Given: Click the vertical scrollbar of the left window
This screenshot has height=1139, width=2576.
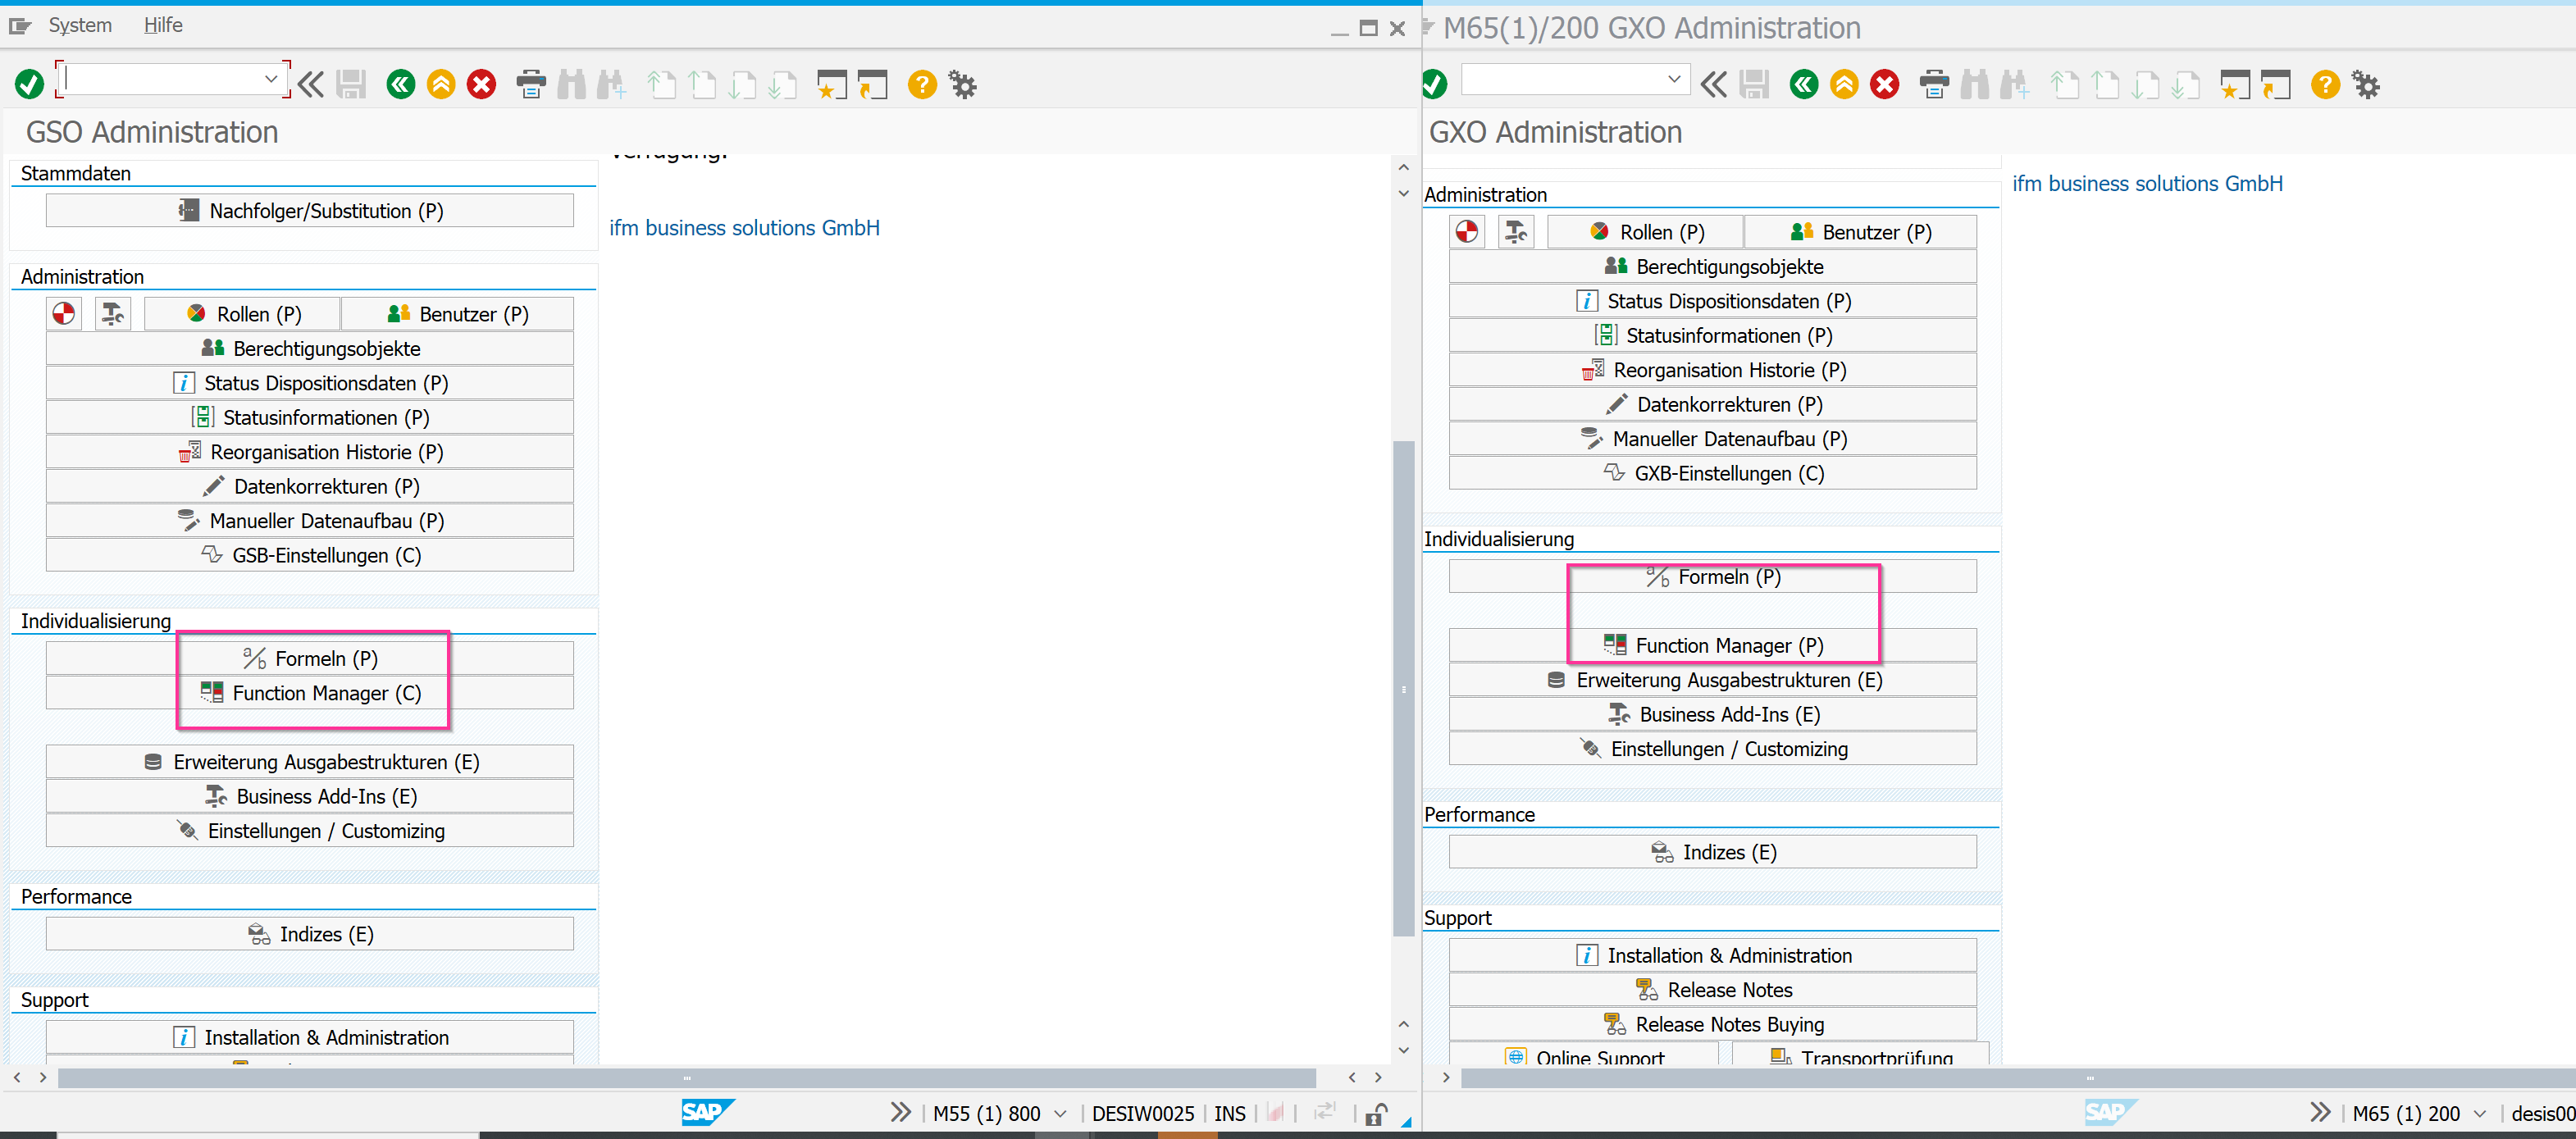Looking at the screenshot, I should pos(1403,688).
